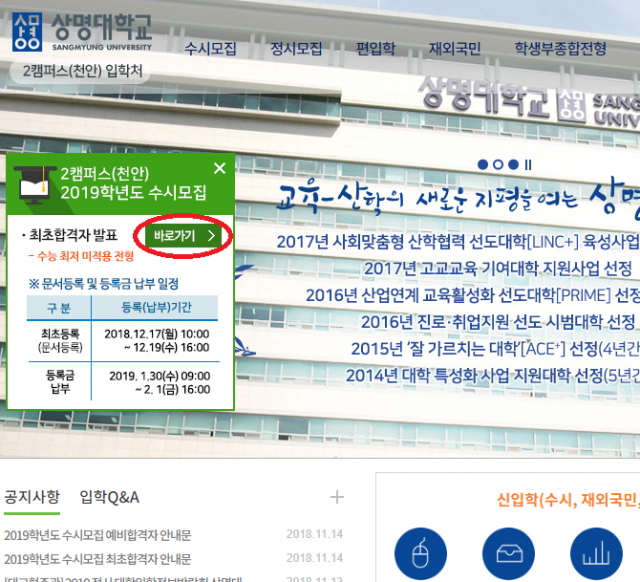Select the third slider dot indicator
640x582 pixels.
click(x=513, y=164)
